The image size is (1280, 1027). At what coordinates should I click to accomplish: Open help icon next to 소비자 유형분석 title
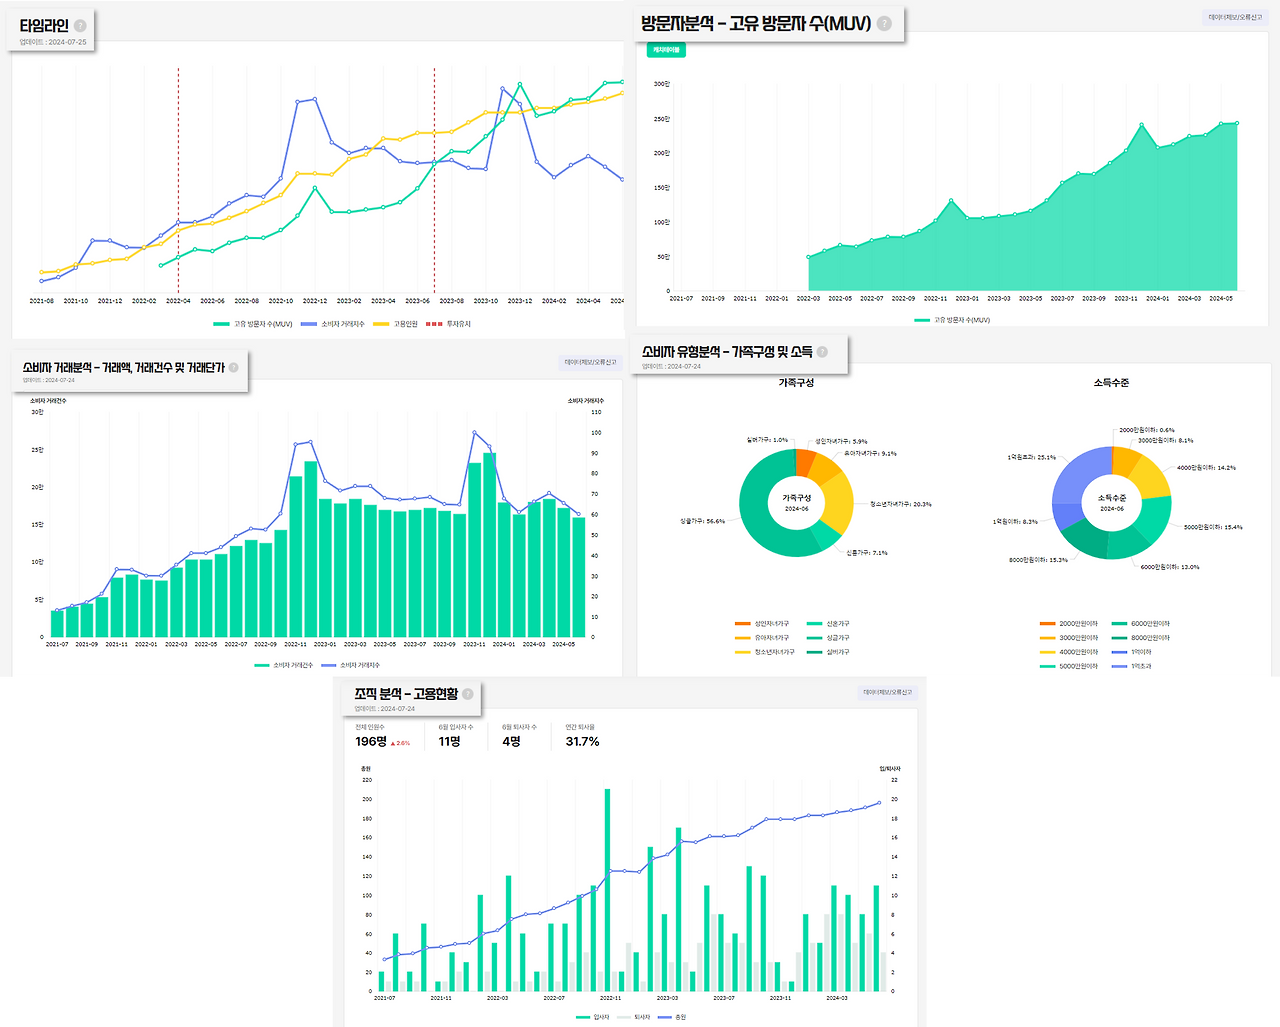tap(822, 352)
